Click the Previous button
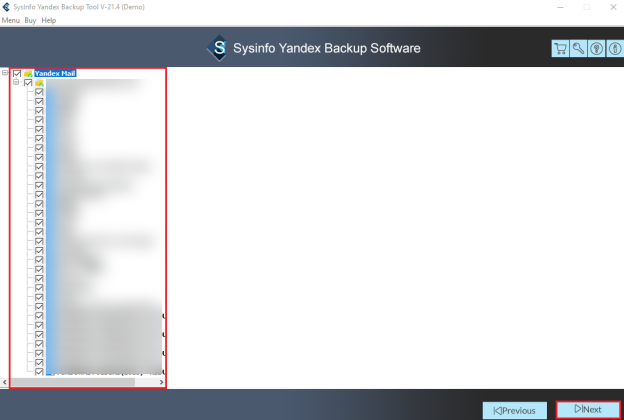The image size is (624, 420). click(515, 410)
